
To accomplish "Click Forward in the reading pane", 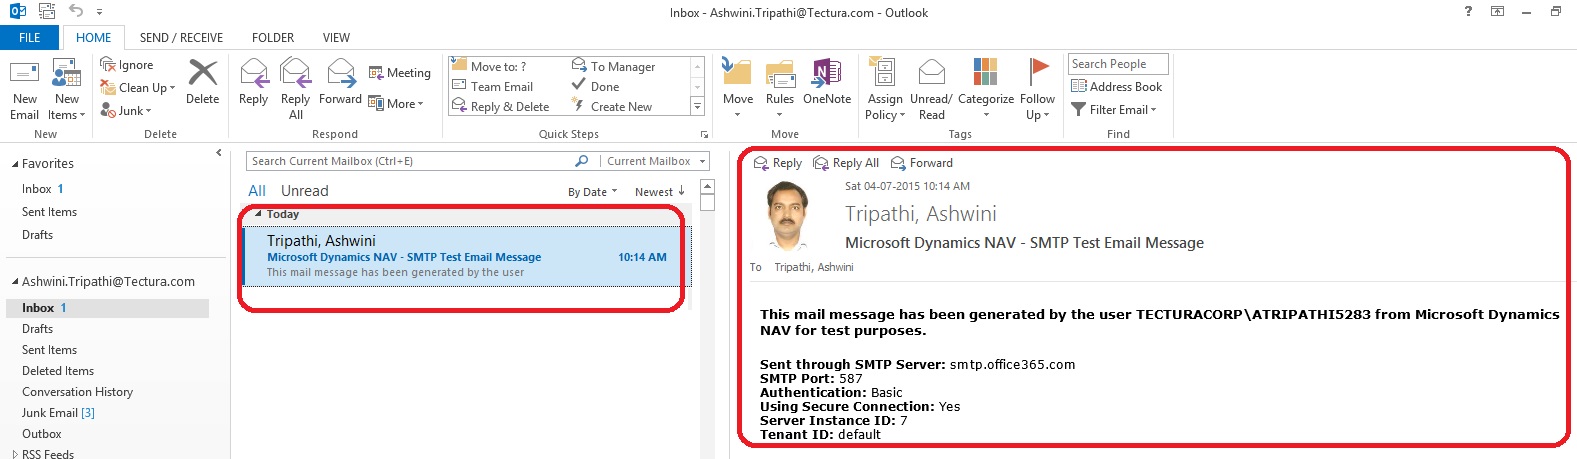I will 922,163.
